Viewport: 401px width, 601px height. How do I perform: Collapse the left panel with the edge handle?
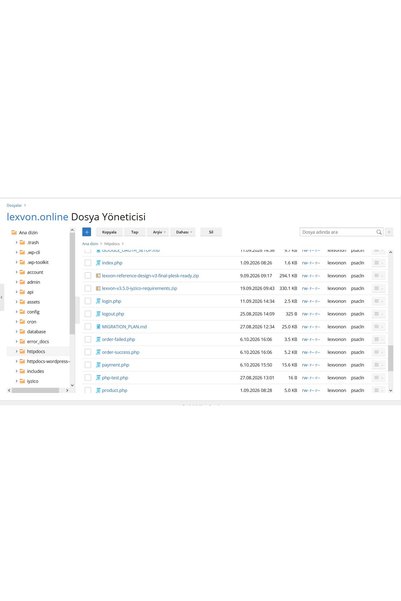2,297
